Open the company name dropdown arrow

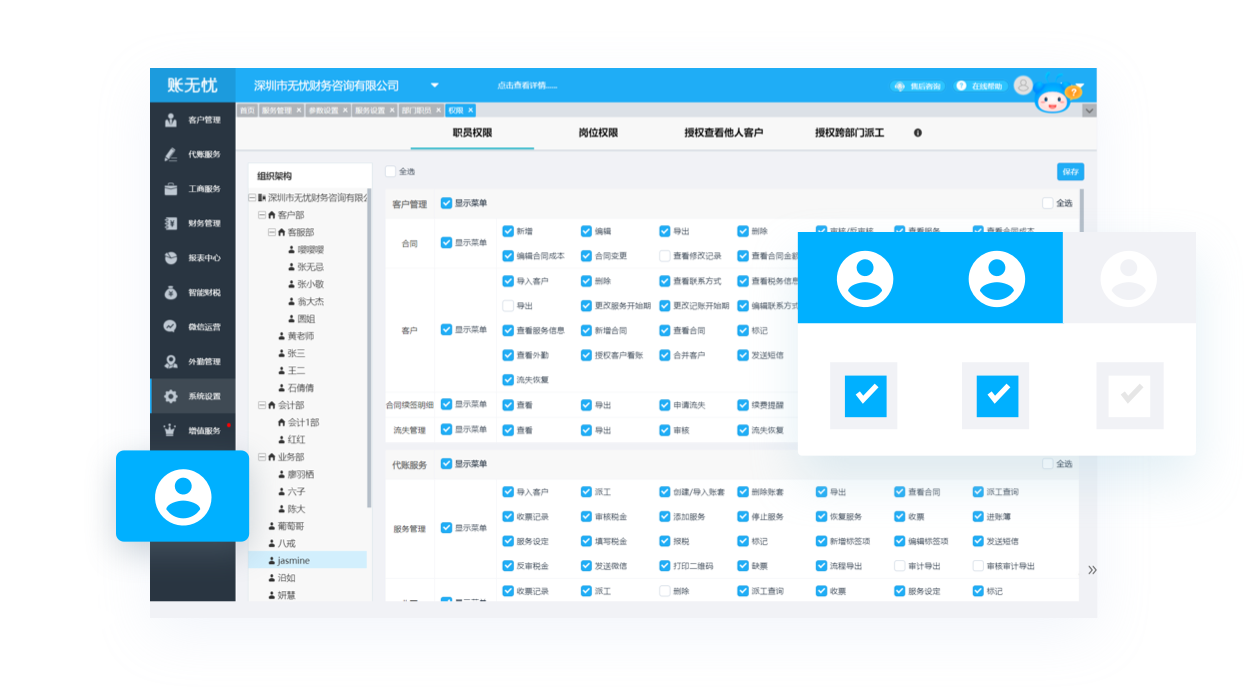pos(435,85)
